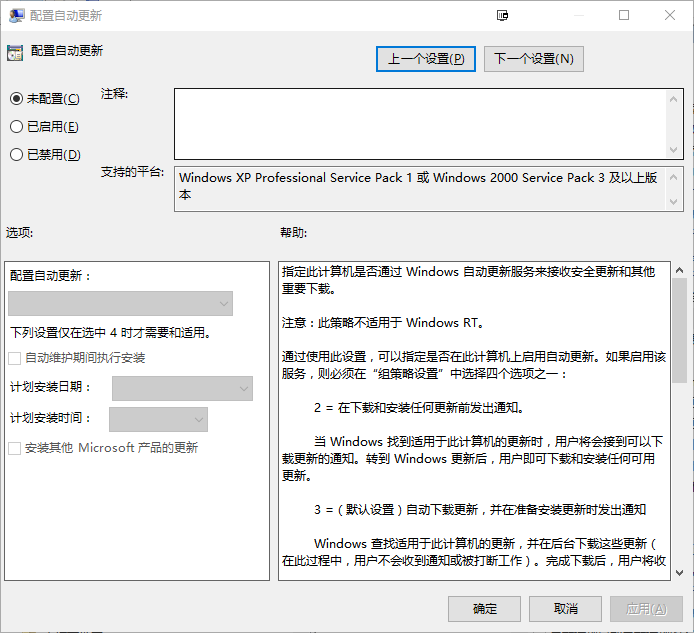This screenshot has height=633, width=694.
Task: Enable 安装其他 Microsoft 产品的更新 checkbox
Action: tap(15, 448)
